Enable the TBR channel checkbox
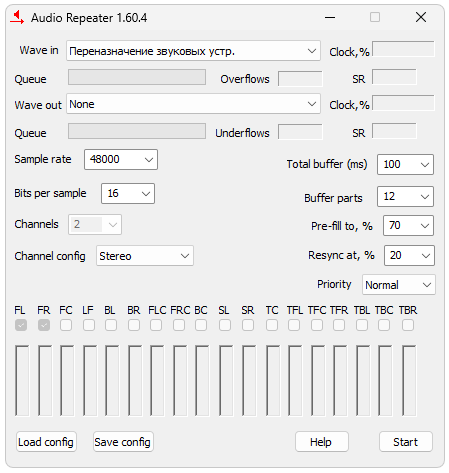 (408, 325)
